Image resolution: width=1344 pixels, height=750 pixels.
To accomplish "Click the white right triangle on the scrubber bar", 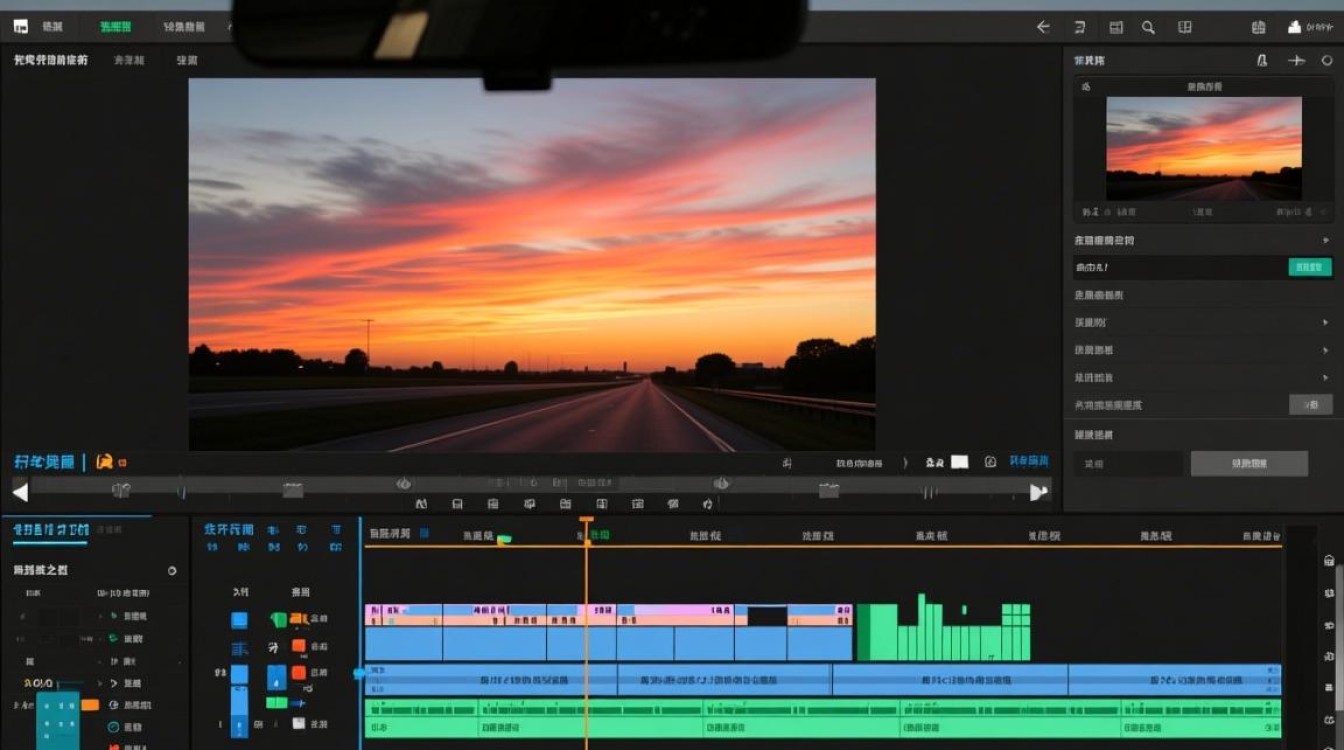I will 1039,491.
